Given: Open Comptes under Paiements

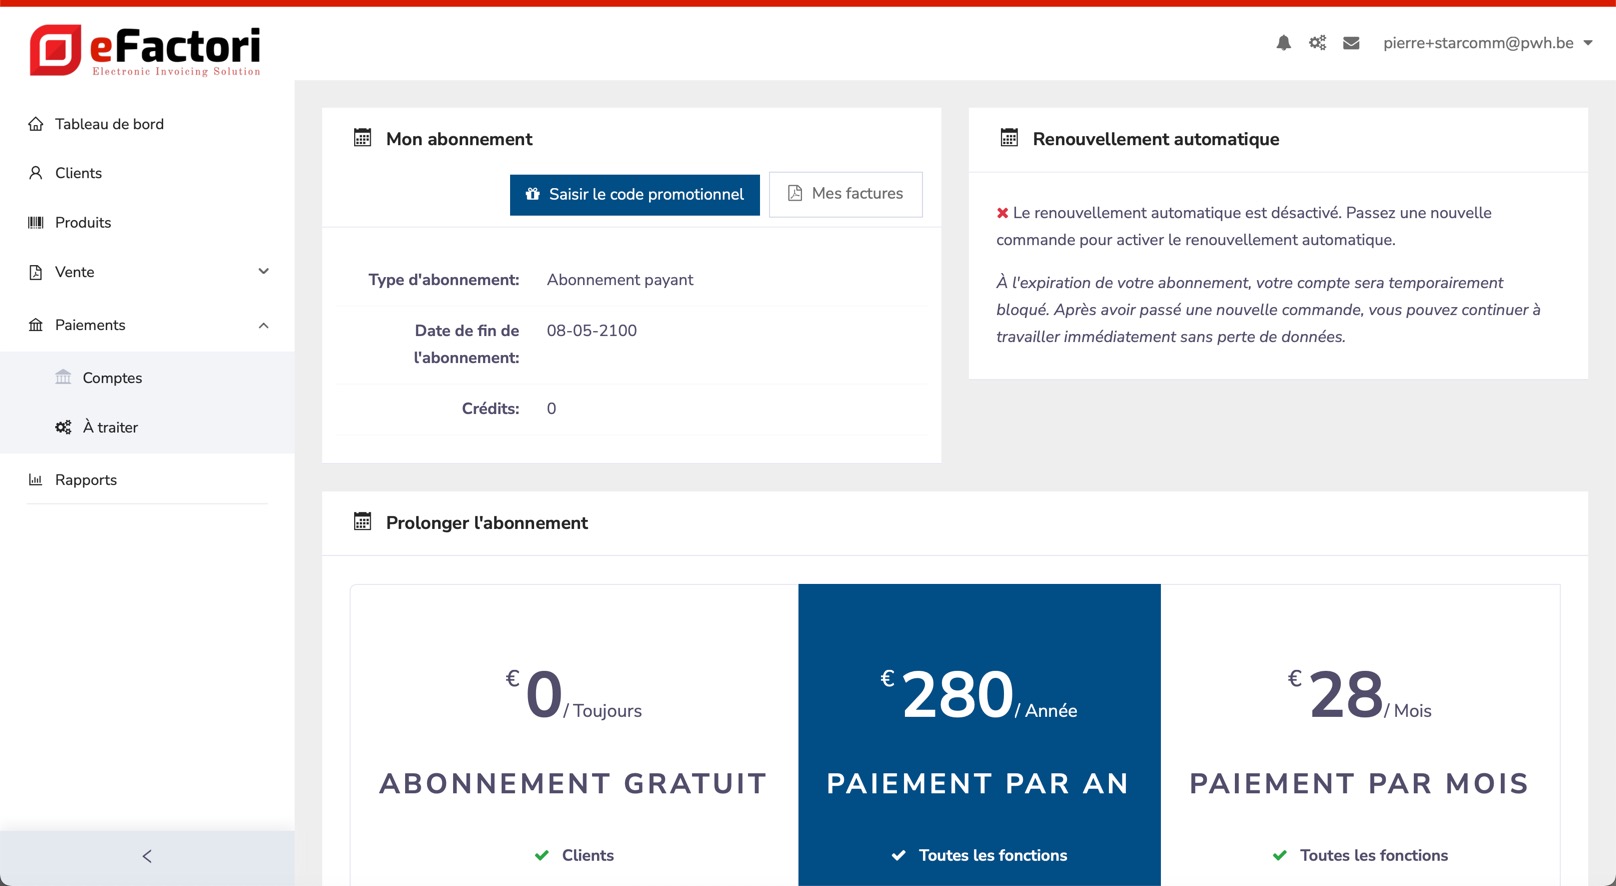Looking at the screenshot, I should (x=112, y=378).
